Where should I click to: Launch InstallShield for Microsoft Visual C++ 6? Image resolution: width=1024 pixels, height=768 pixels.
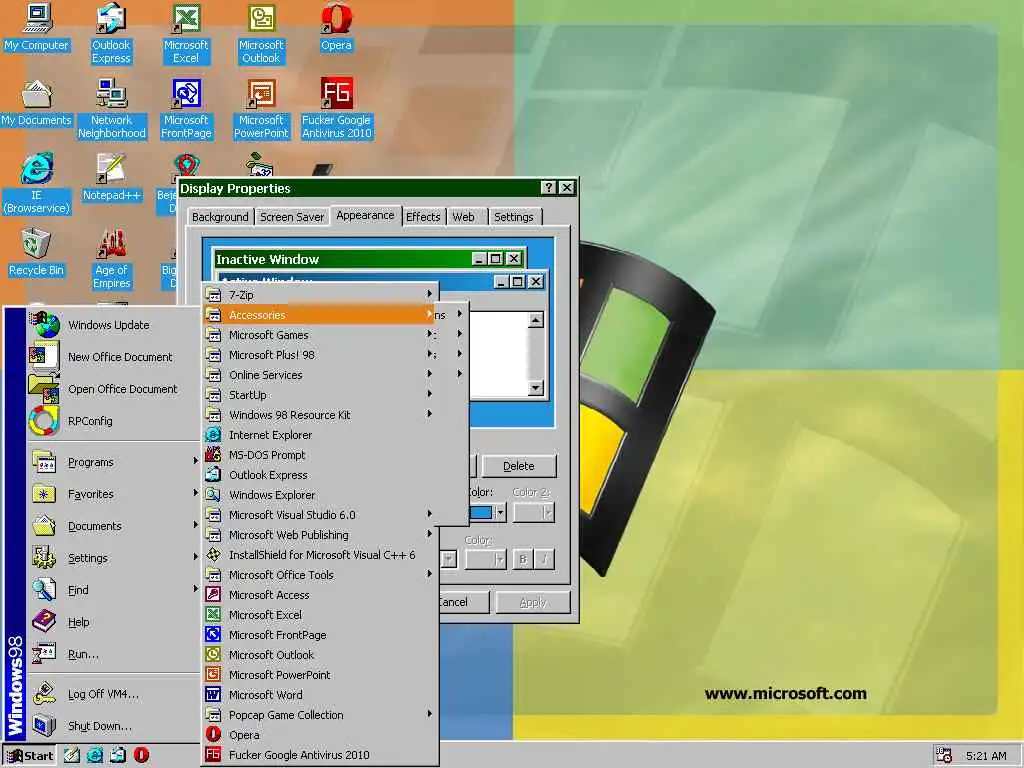(x=320, y=554)
